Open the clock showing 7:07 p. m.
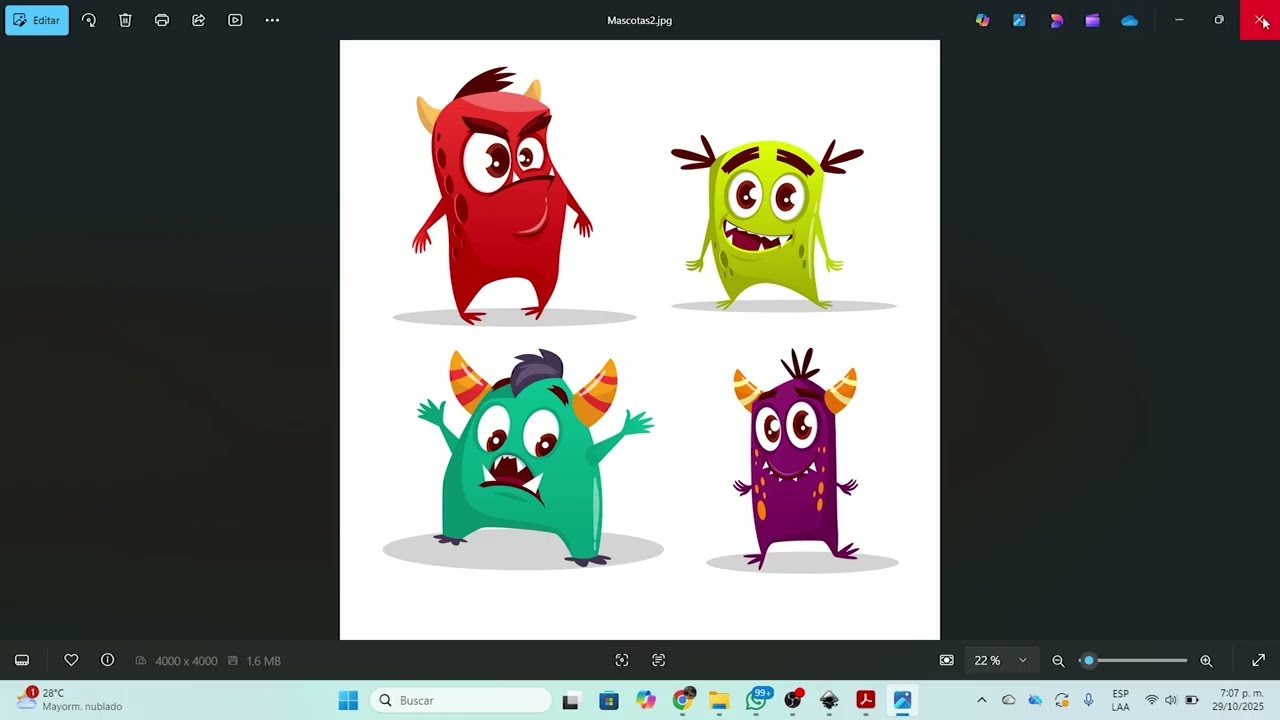Image resolution: width=1280 pixels, height=720 pixels. (x=1238, y=700)
